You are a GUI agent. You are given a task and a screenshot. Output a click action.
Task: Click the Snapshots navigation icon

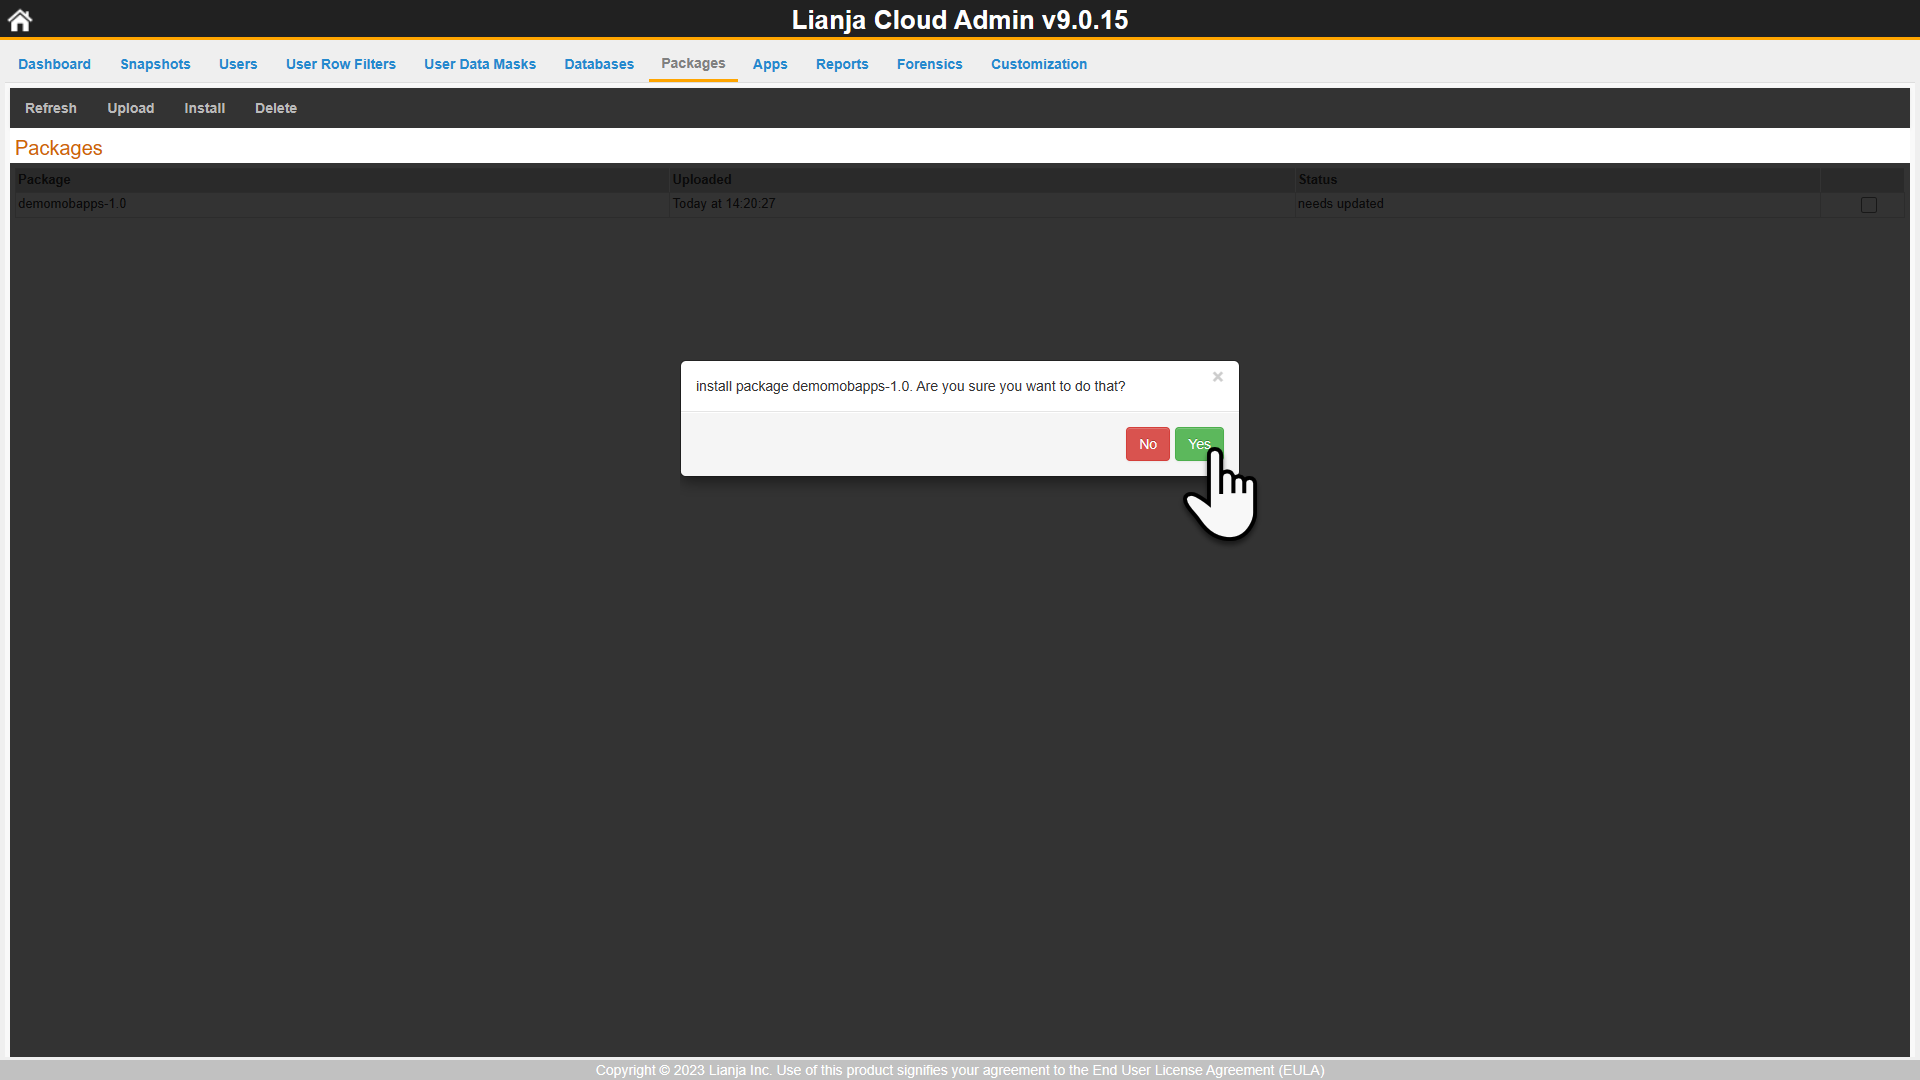tap(154, 63)
